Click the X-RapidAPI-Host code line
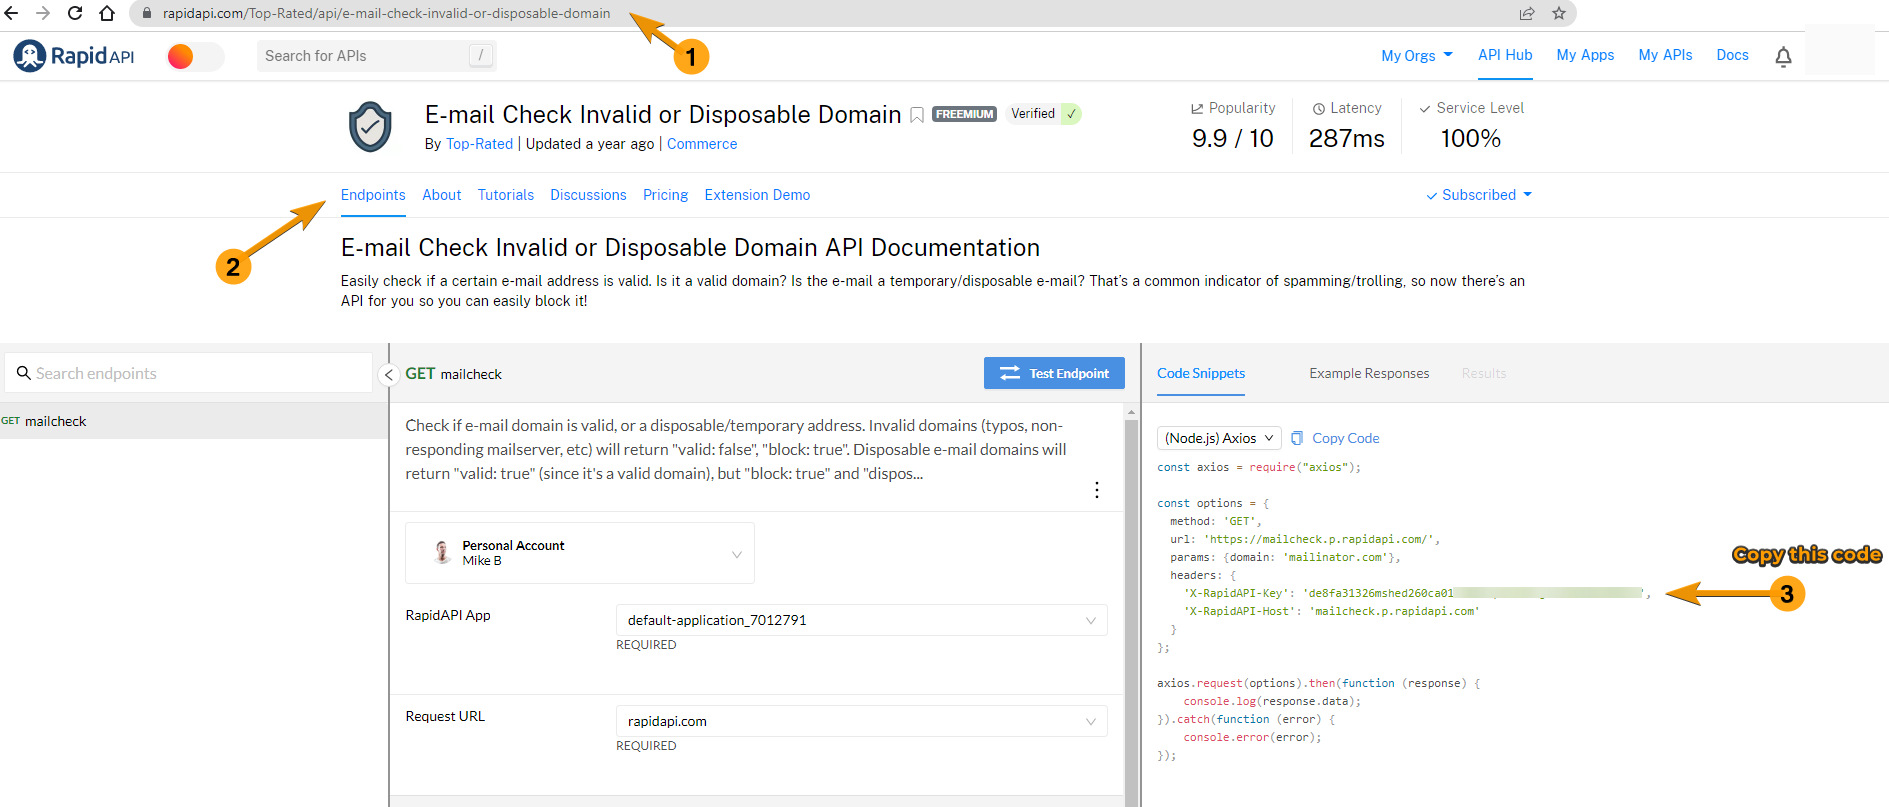1889x807 pixels. [1331, 611]
